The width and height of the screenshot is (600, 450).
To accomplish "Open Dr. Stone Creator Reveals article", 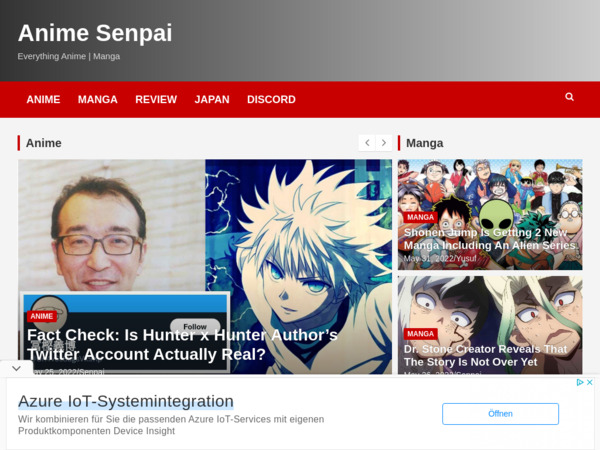I will tap(485, 355).
